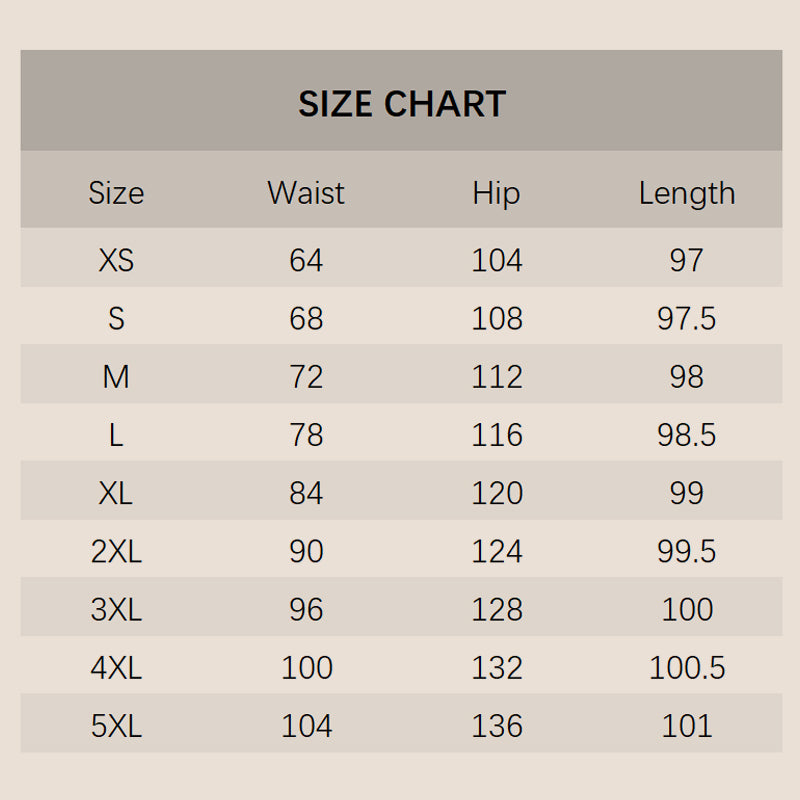Select hip value 120 in XL row
The image size is (800, 800).
pos(497,493)
